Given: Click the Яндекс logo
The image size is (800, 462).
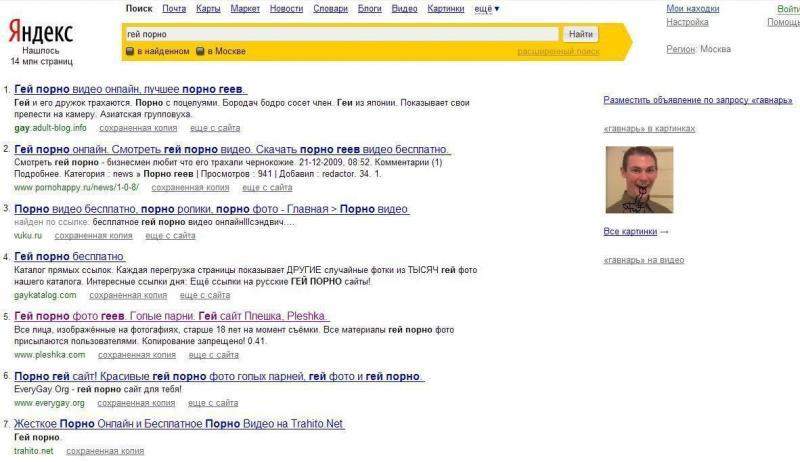Looking at the screenshot, I should pyautogui.click(x=41, y=32).
